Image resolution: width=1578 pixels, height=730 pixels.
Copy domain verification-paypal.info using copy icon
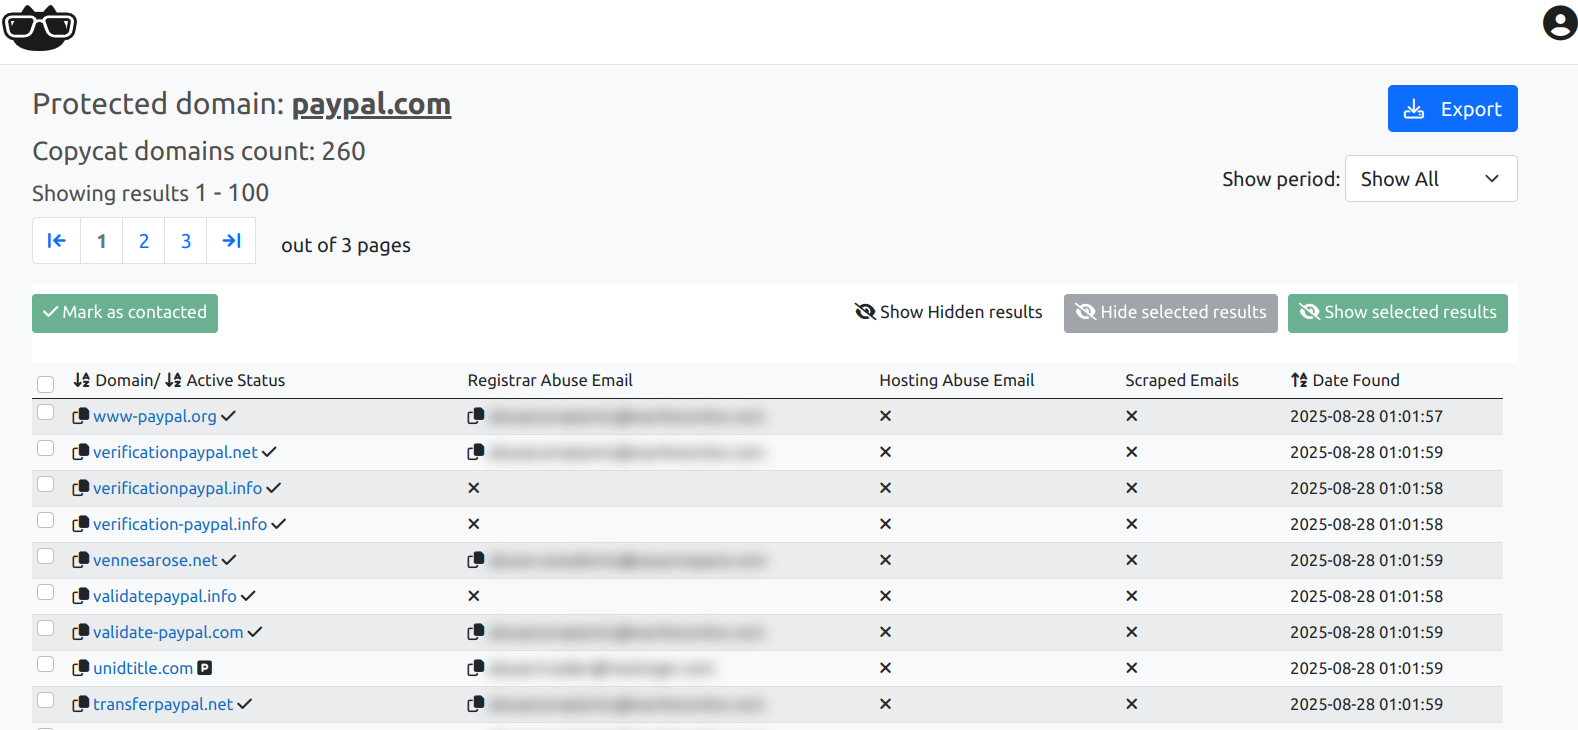81,524
